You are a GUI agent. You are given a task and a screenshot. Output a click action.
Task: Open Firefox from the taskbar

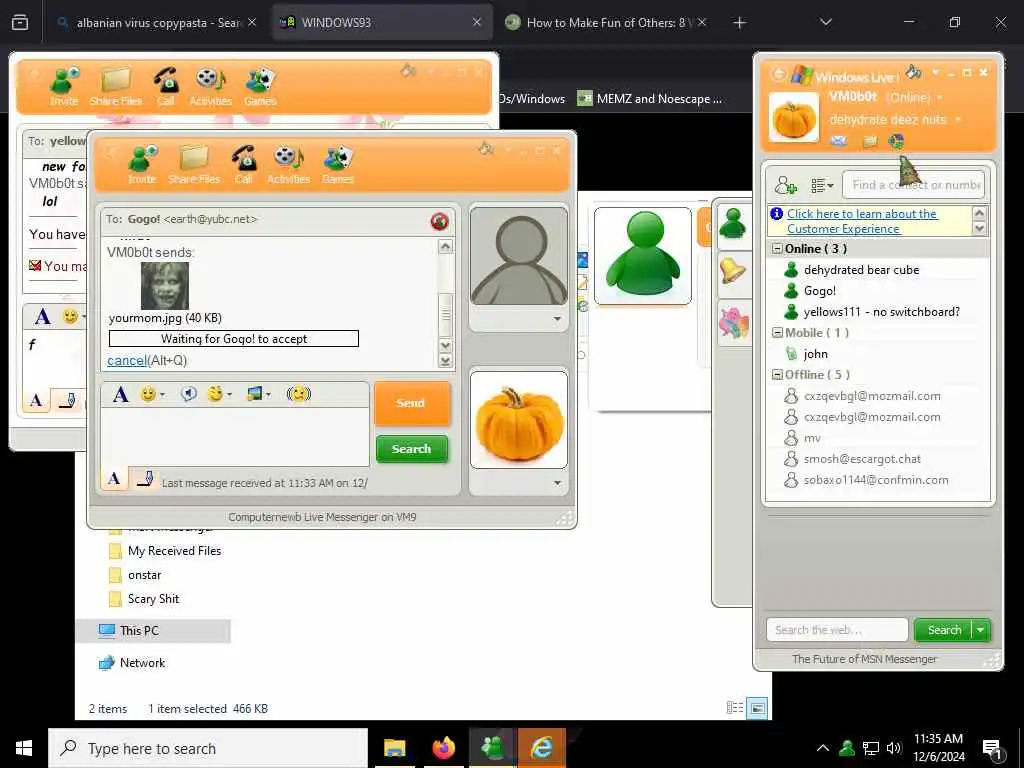tap(443, 748)
